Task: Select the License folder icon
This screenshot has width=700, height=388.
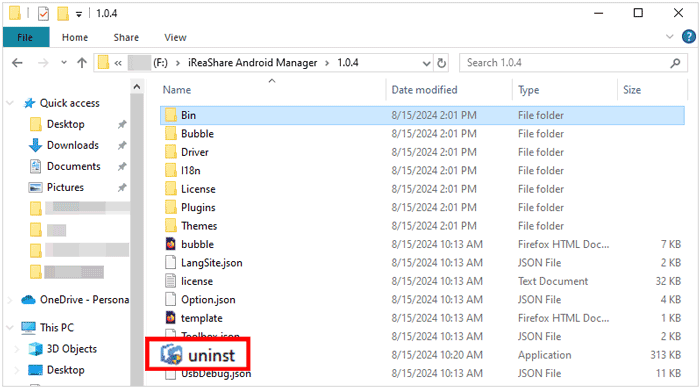Action: point(171,189)
